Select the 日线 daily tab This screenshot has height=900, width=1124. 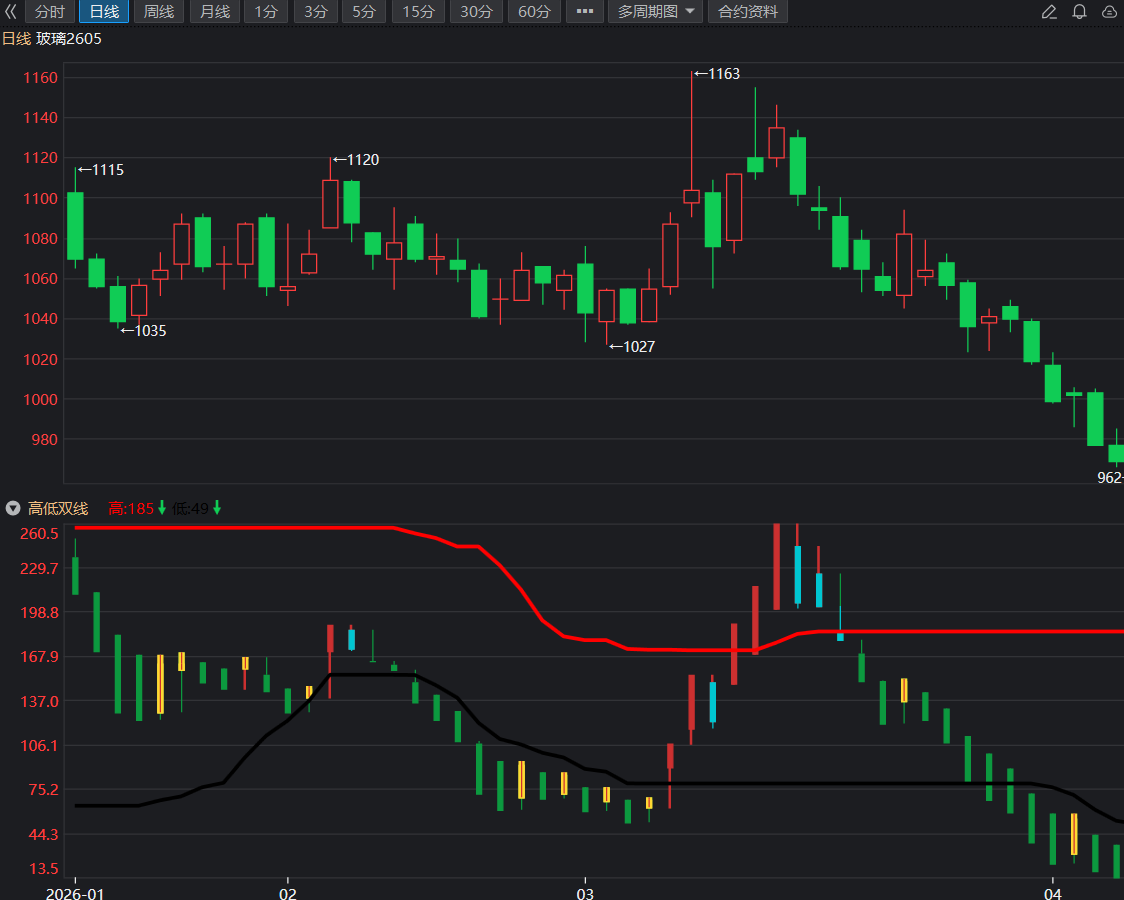pos(104,11)
